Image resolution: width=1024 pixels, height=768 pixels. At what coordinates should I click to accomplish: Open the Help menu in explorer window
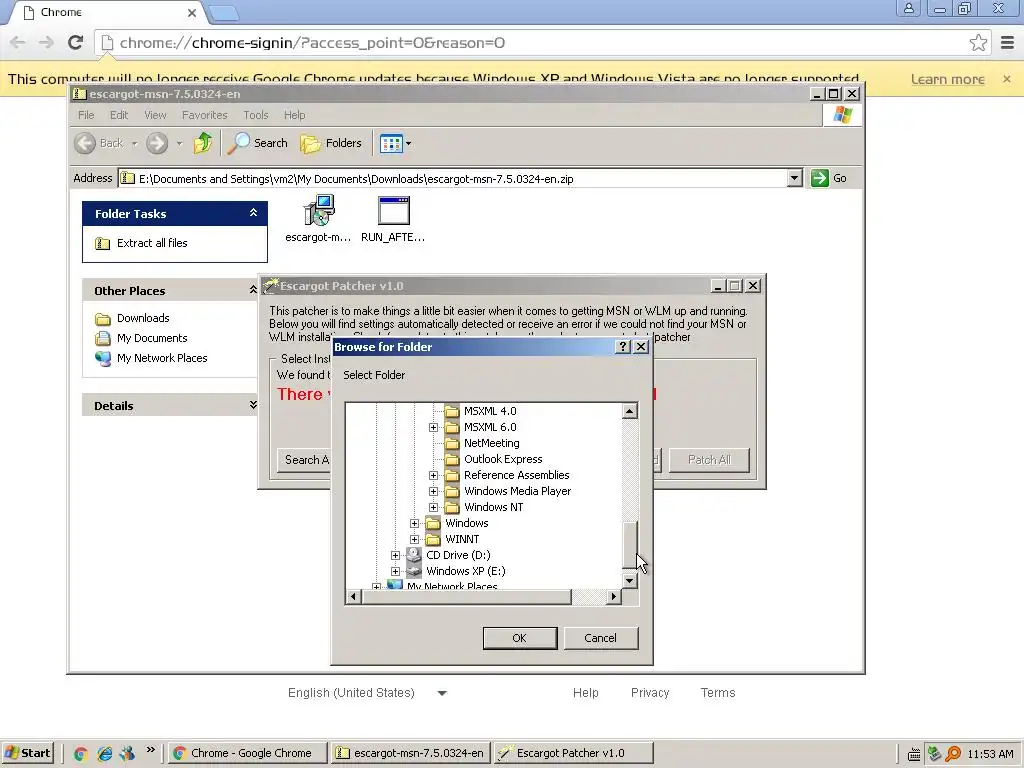295,115
